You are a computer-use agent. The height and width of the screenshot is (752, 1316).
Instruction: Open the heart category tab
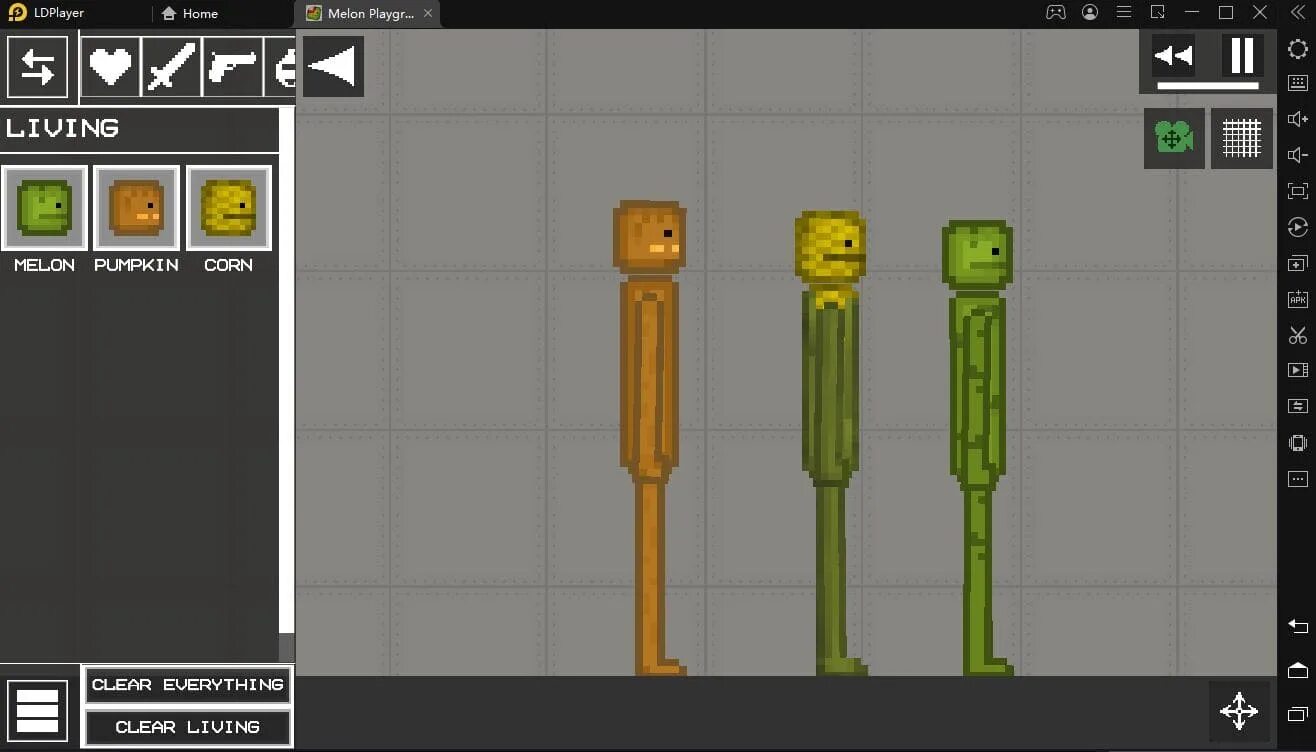pyautogui.click(x=110, y=67)
